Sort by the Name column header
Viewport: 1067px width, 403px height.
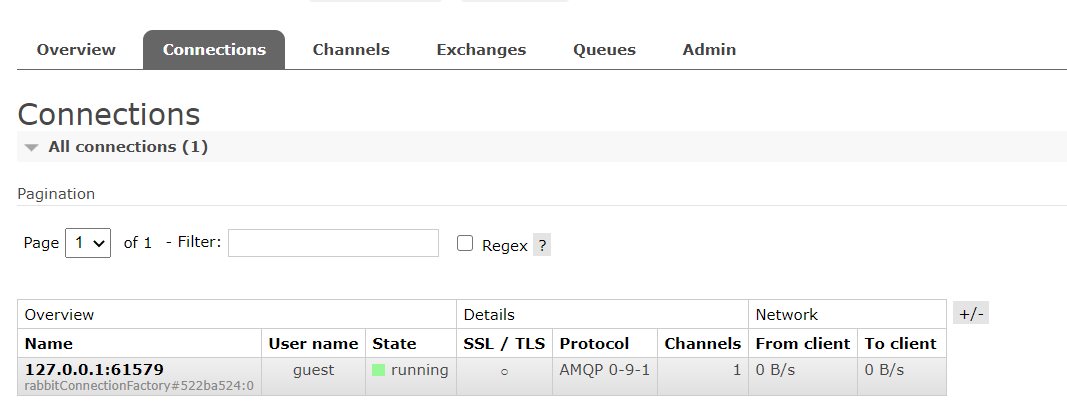point(49,344)
